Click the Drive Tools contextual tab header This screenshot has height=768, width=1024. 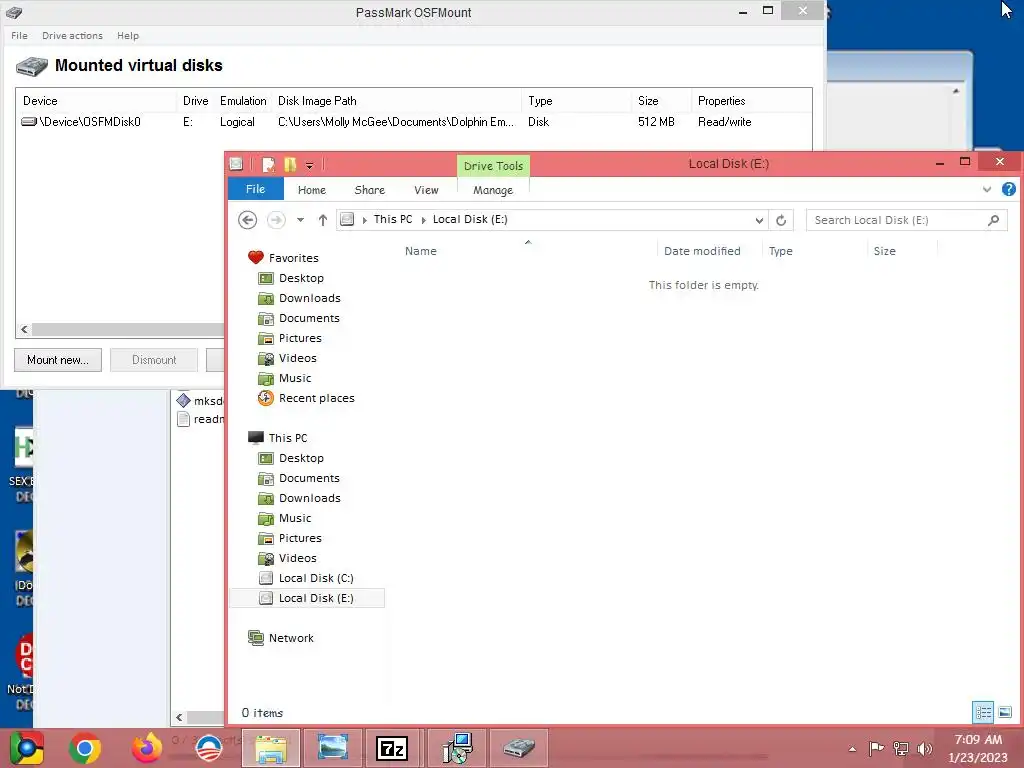[493, 166]
